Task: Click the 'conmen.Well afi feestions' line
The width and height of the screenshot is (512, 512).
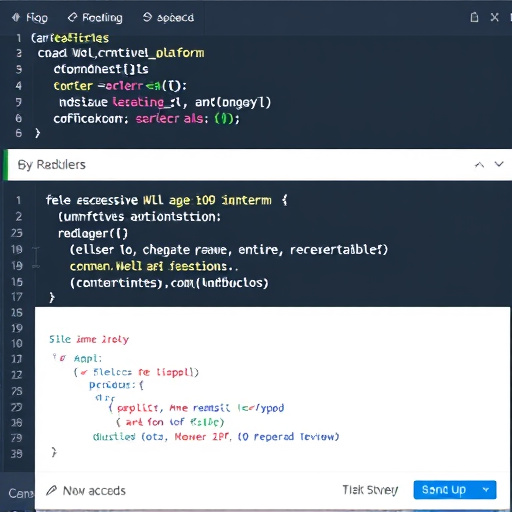Action: [154, 266]
